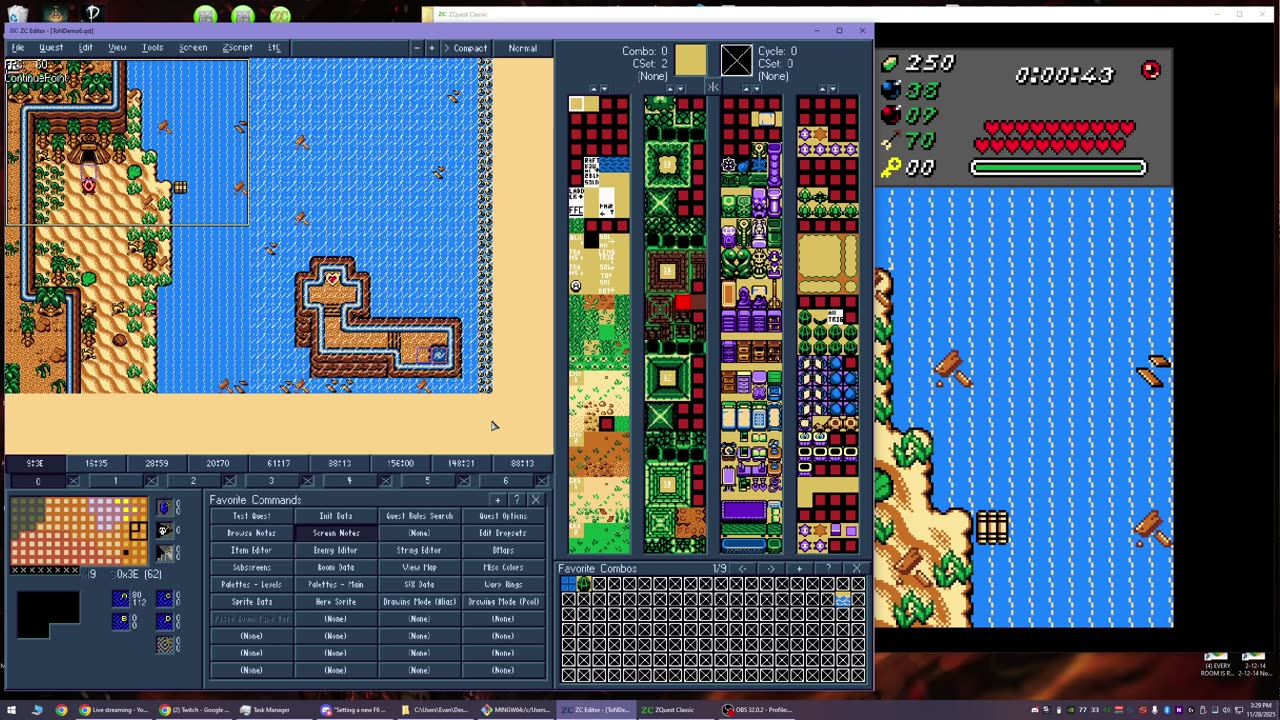Toggle the X box next to map 0
This screenshot has width=1280, height=720.
73,481
